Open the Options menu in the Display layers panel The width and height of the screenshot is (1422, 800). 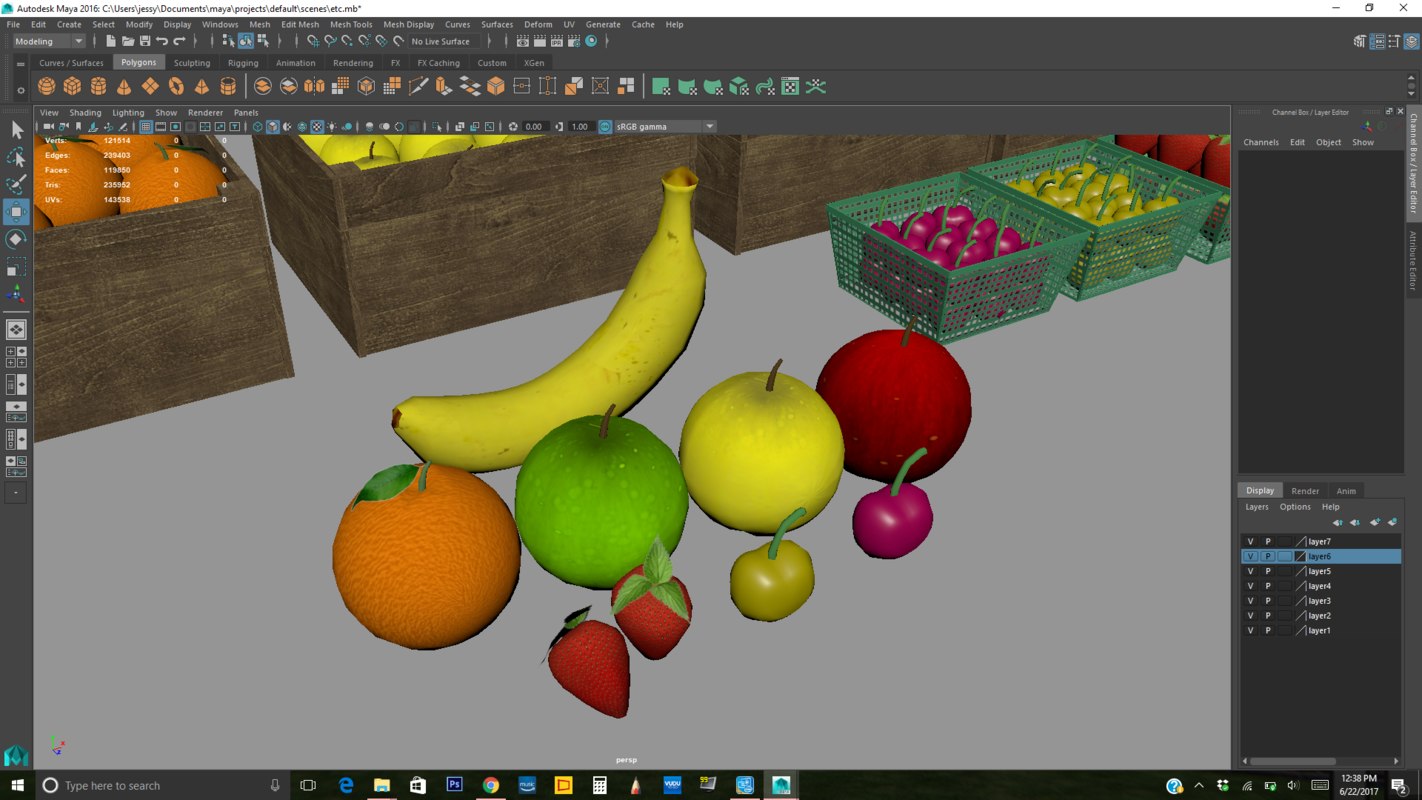pos(1294,507)
